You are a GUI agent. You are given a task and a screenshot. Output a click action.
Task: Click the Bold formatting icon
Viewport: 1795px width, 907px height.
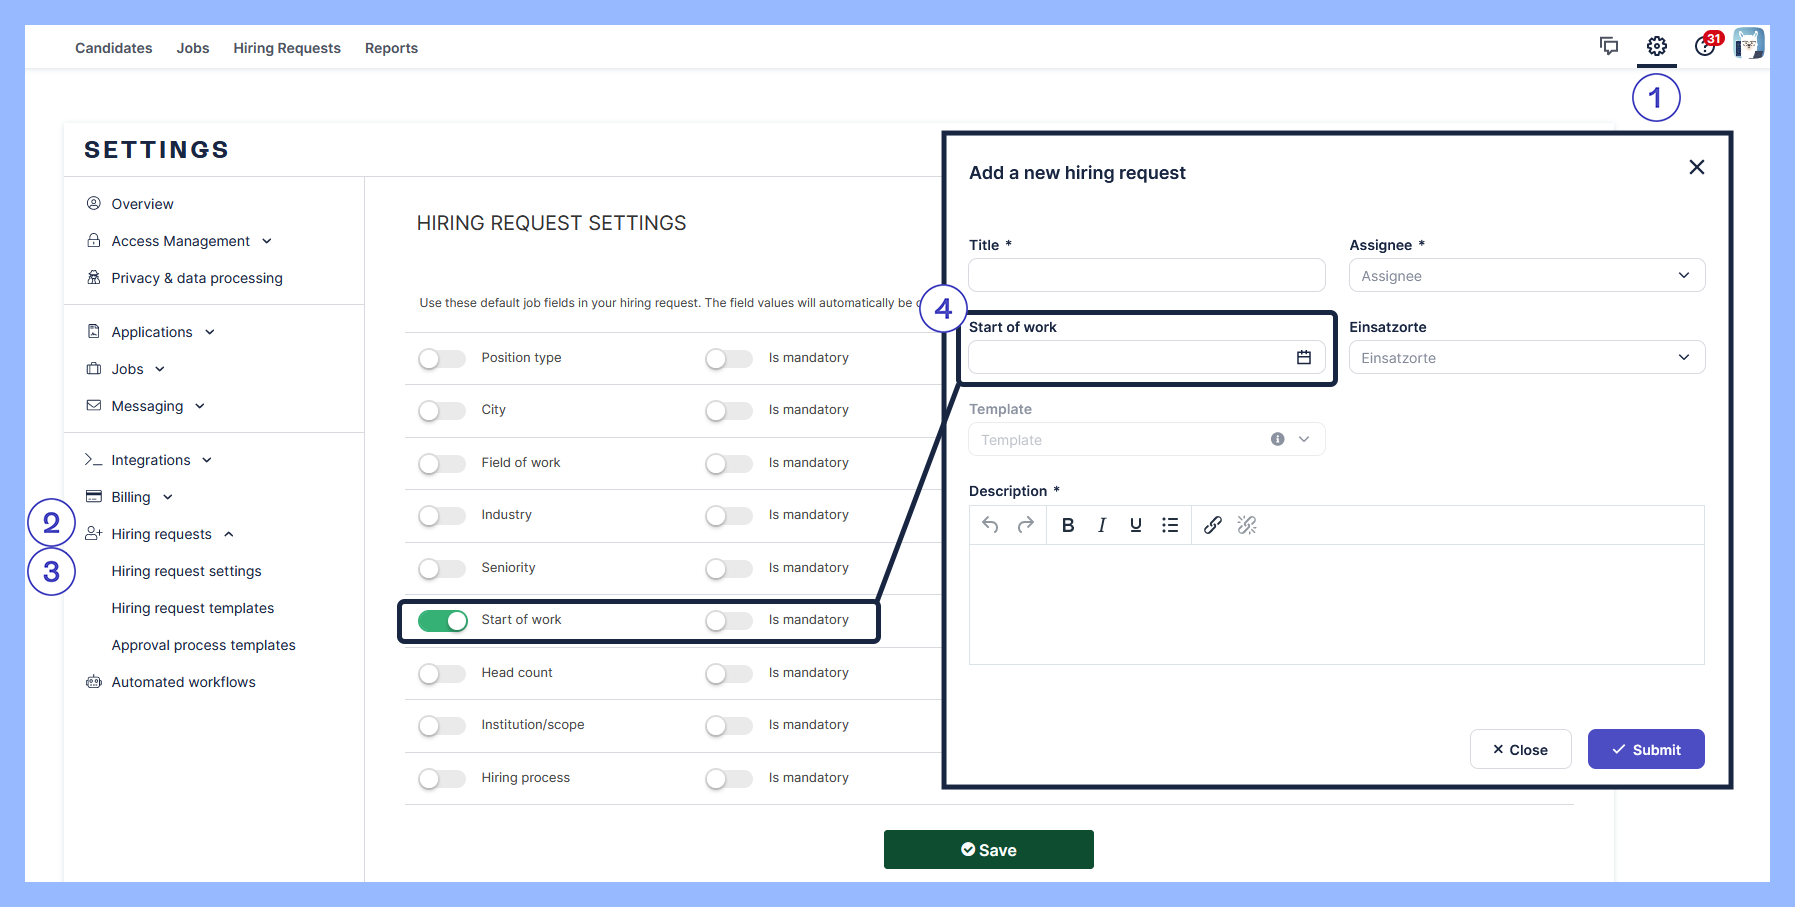coord(1068,525)
